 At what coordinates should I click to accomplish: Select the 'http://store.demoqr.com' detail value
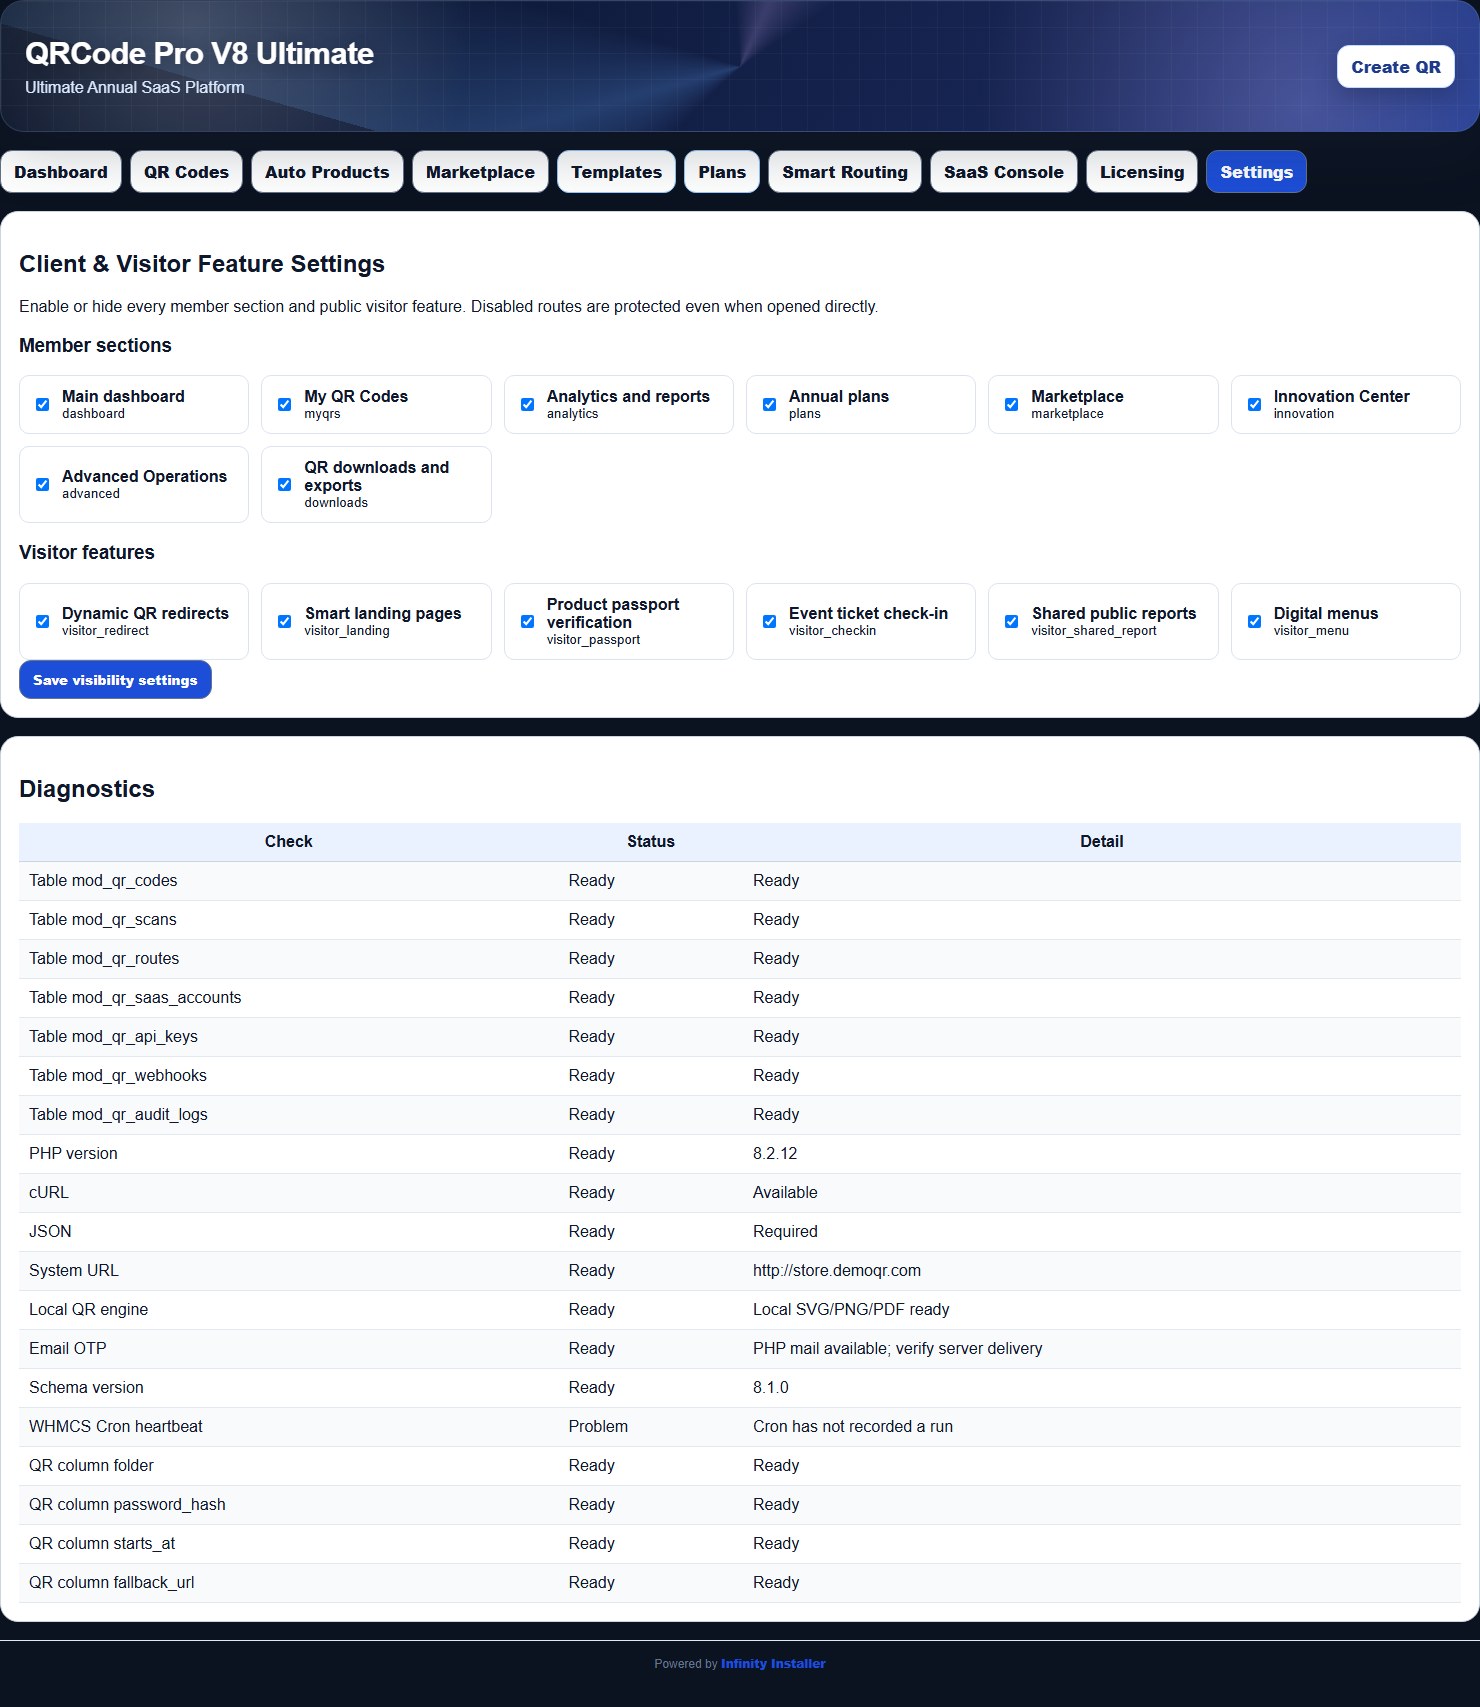pyautogui.click(x=837, y=1270)
